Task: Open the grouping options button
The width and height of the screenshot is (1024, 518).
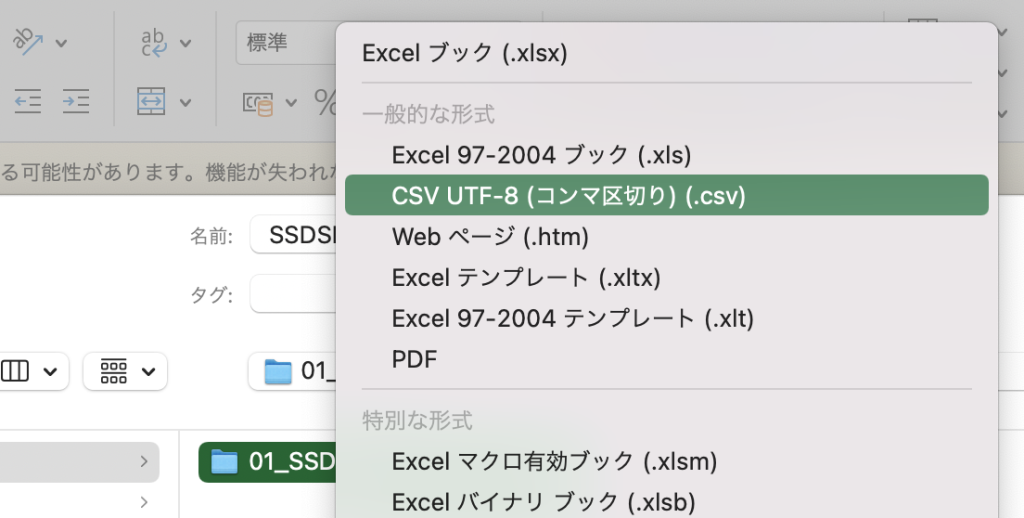Action: click(x=125, y=371)
